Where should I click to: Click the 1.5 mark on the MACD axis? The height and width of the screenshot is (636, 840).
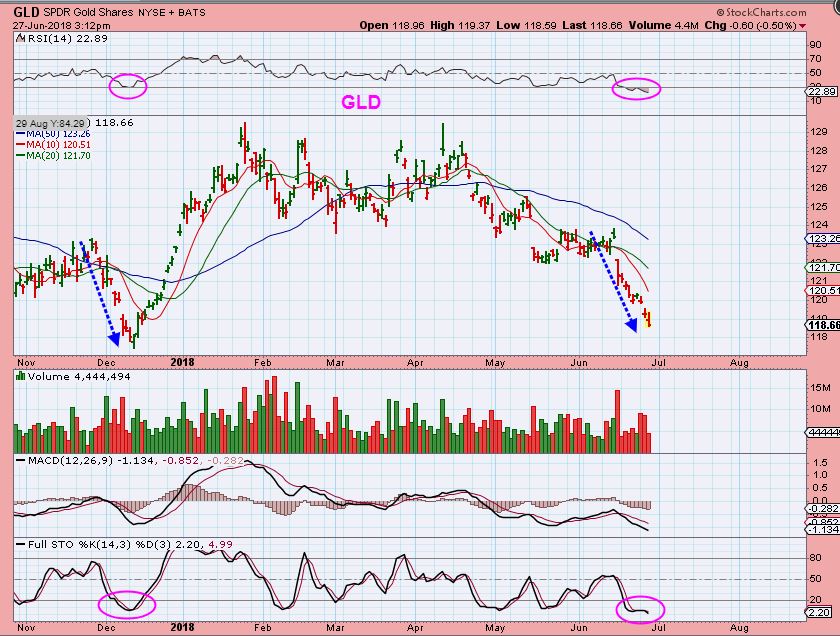click(820, 462)
